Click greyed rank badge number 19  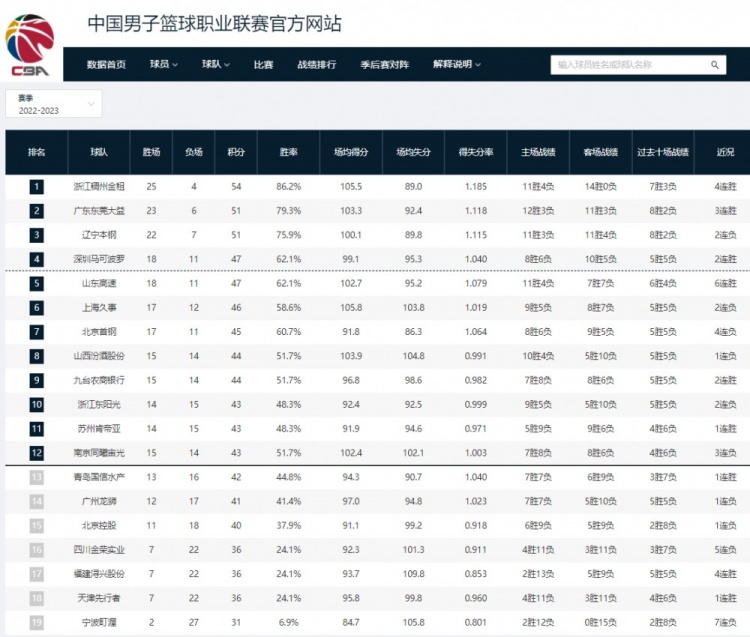[37, 623]
